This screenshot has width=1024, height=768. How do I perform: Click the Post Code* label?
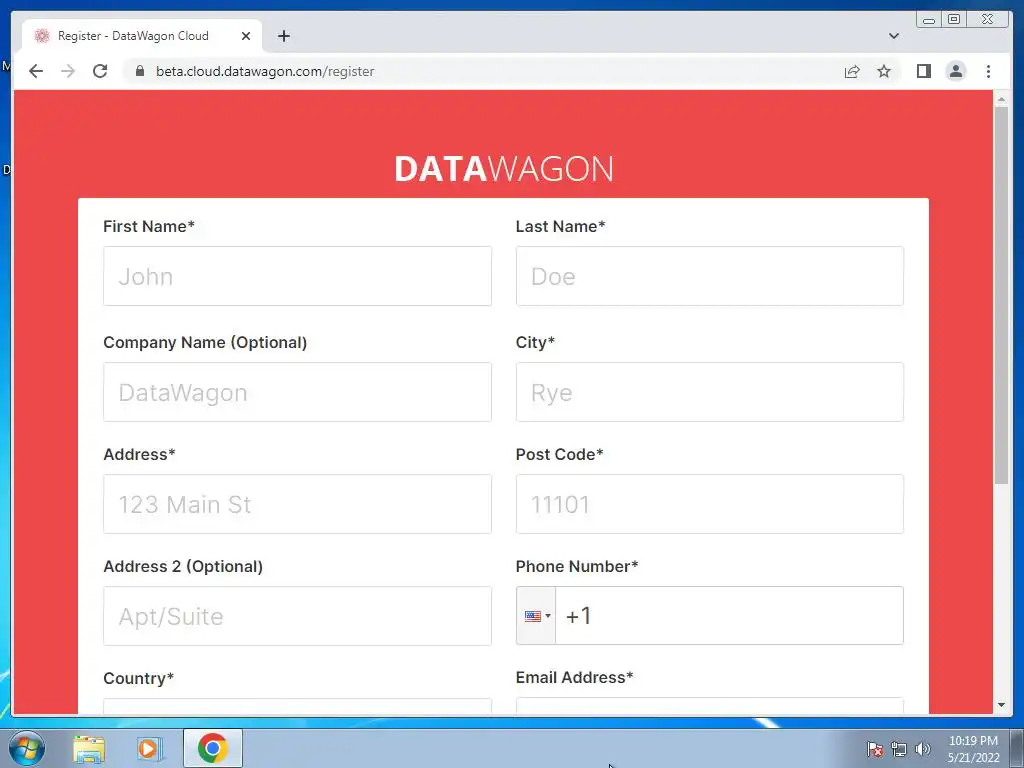pyautogui.click(x=559, y=455)
